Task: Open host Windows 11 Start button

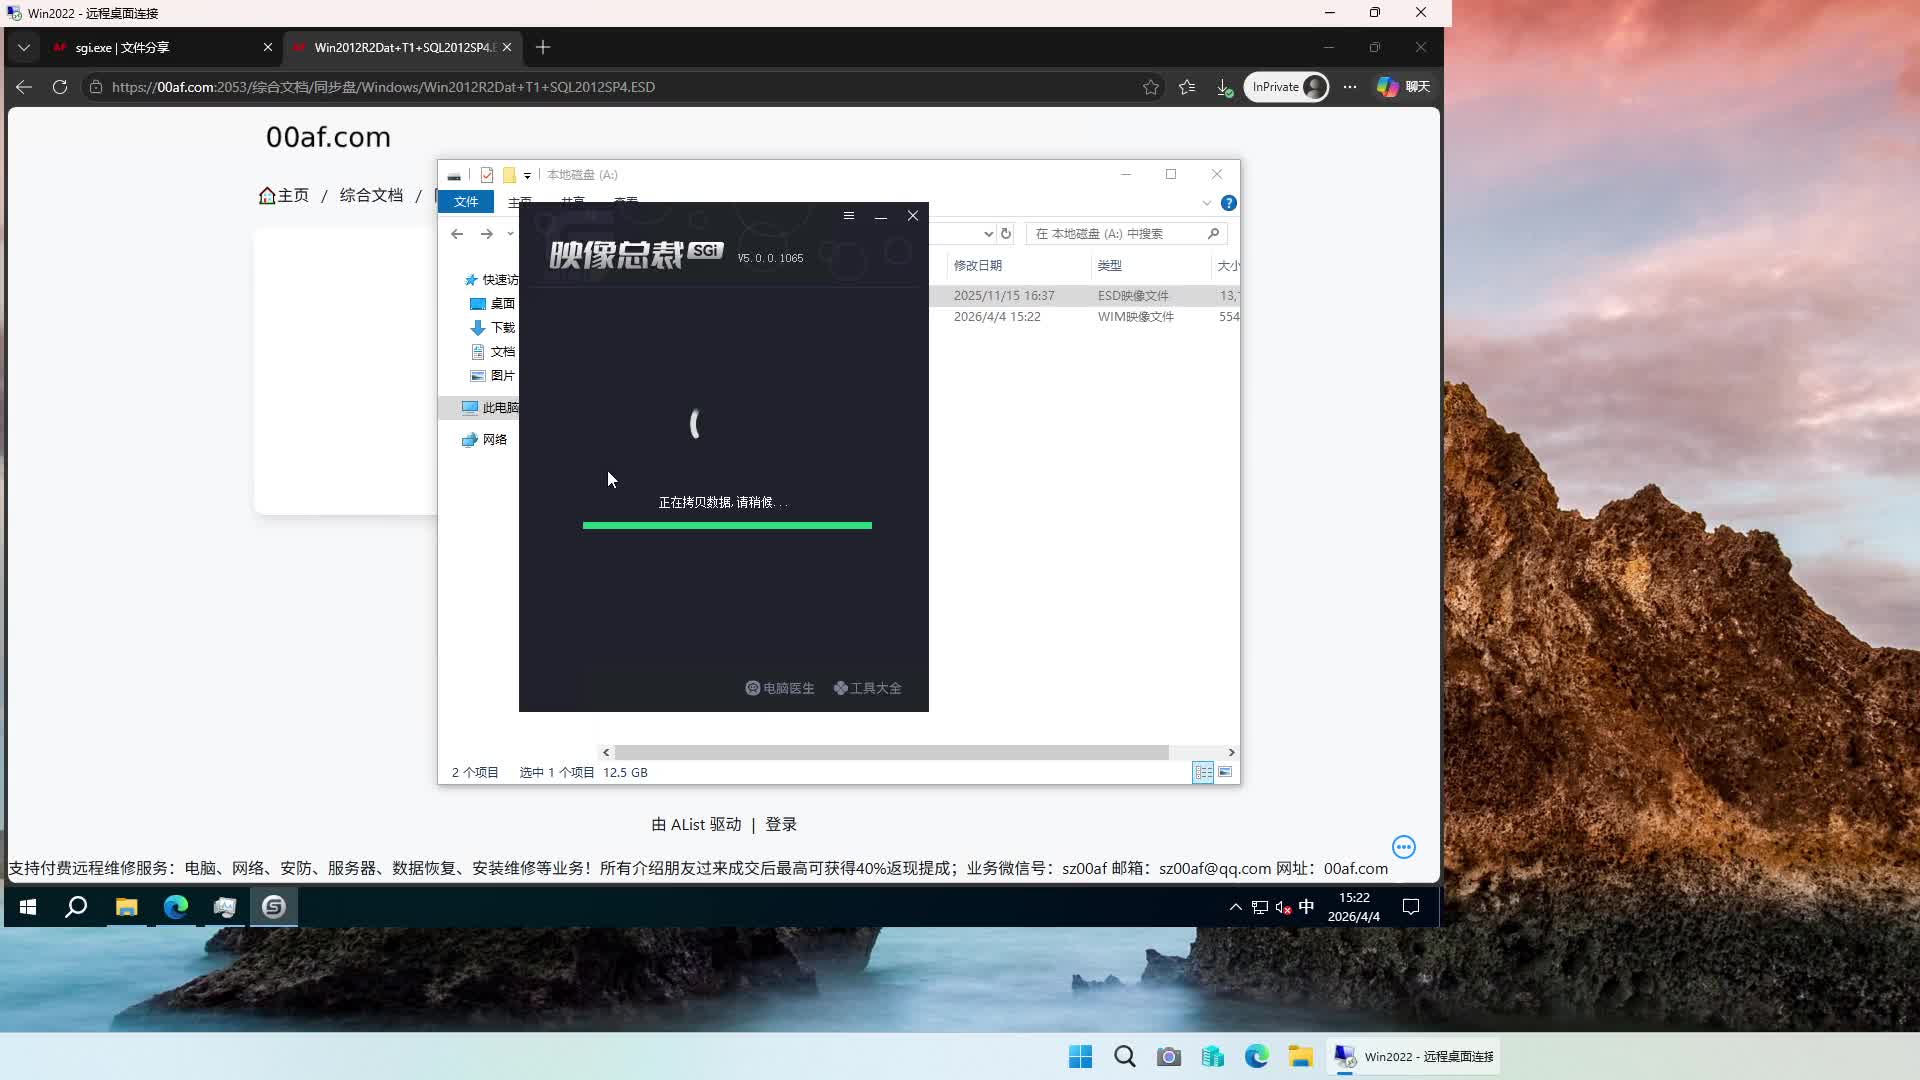Action: [1081, 1057]
